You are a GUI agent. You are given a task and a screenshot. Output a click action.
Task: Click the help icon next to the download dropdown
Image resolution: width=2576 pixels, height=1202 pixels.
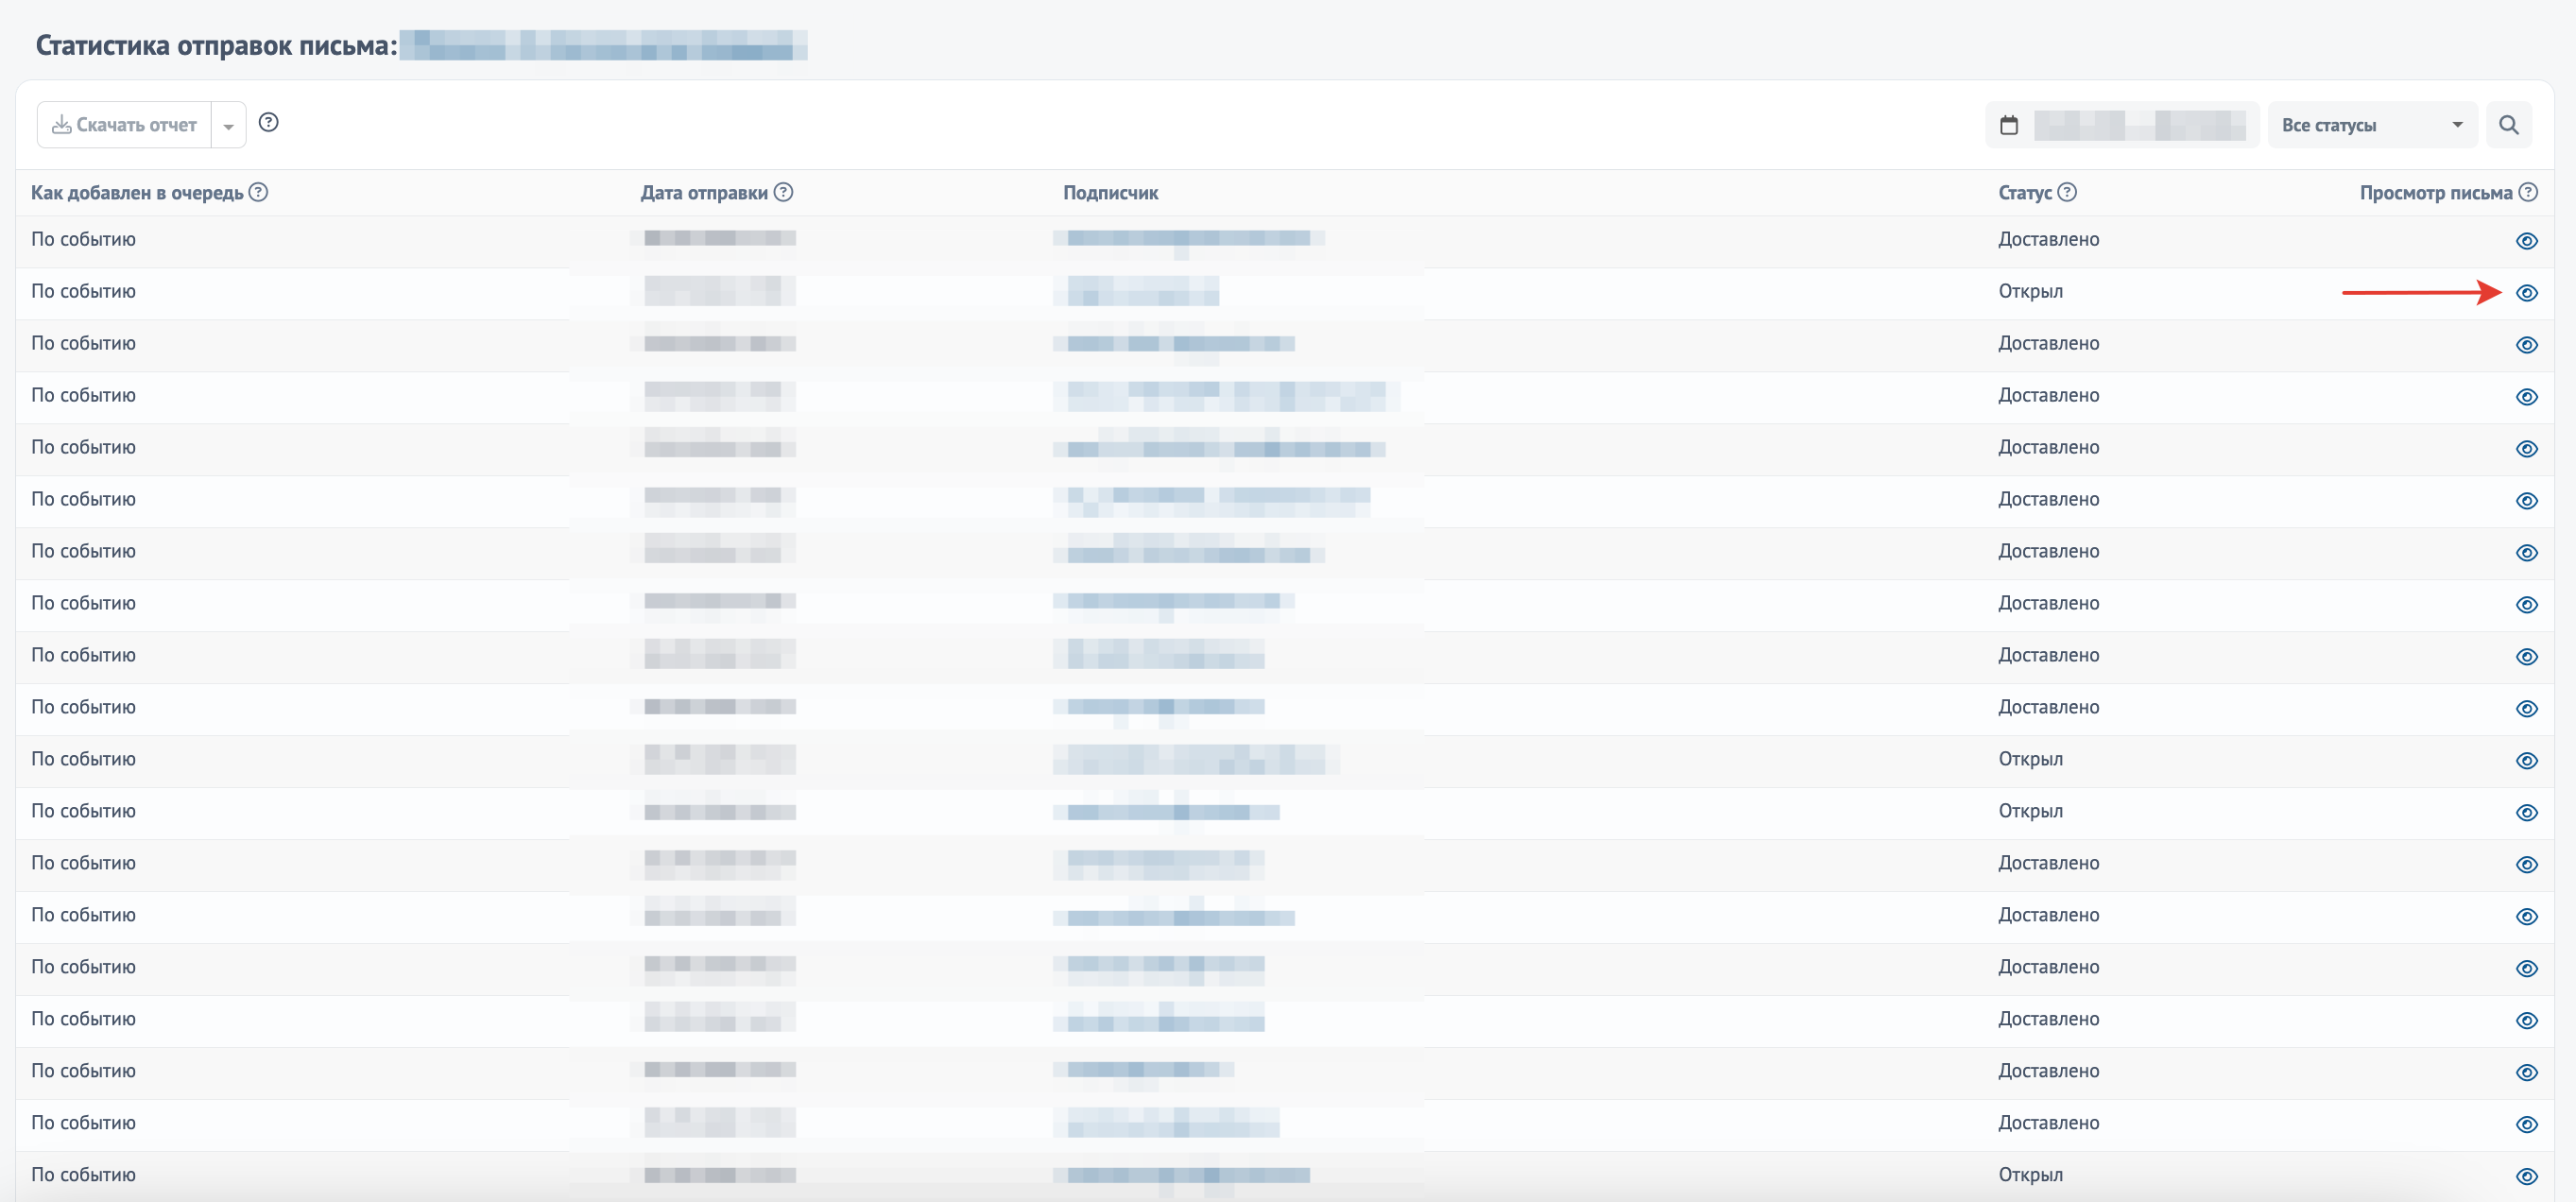point(268,122)
